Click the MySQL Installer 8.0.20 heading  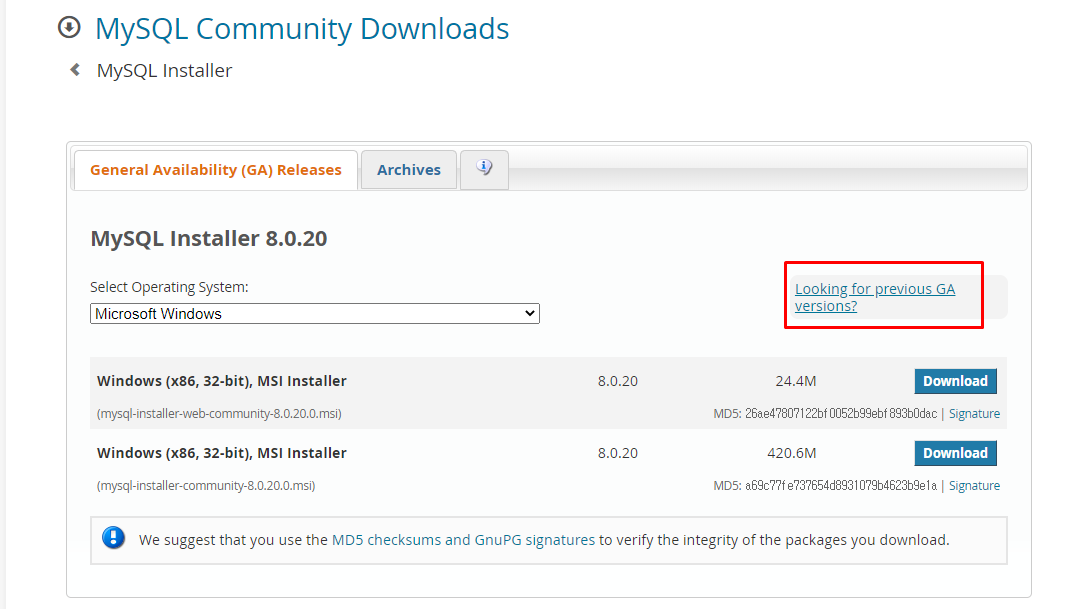tap(209, 239)
